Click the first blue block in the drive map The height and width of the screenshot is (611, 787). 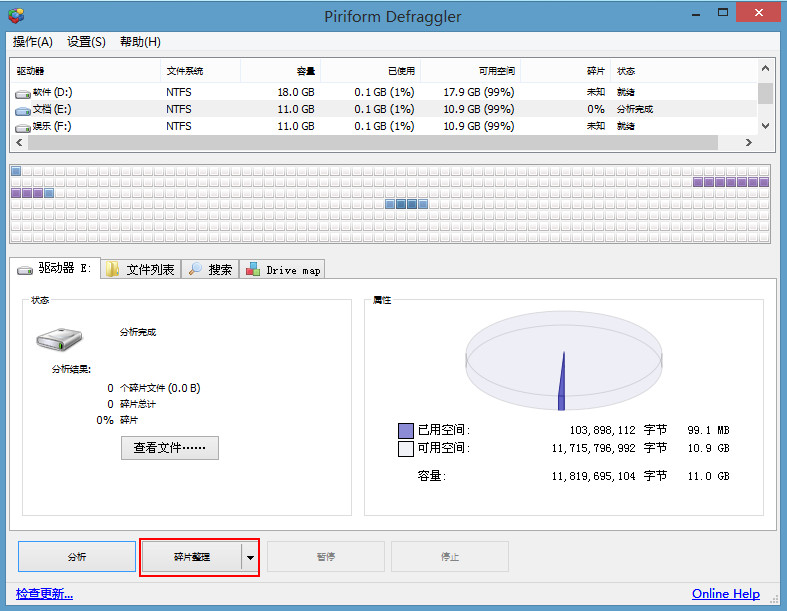coord(16,171)
